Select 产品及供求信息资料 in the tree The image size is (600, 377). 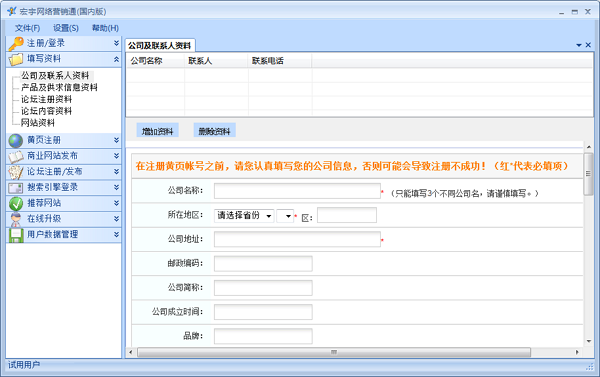click(59, 88)
